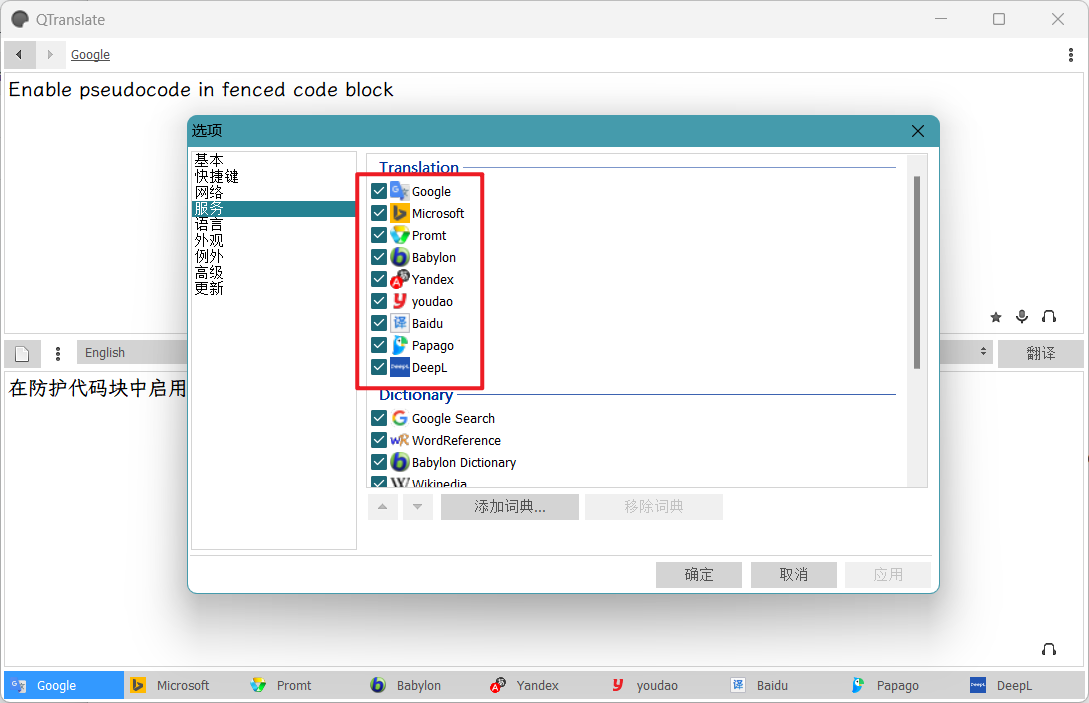Click the Promt icon in services list
Image resolution: width=1089 pixels, height=703 pixels.
coord(399,235)
